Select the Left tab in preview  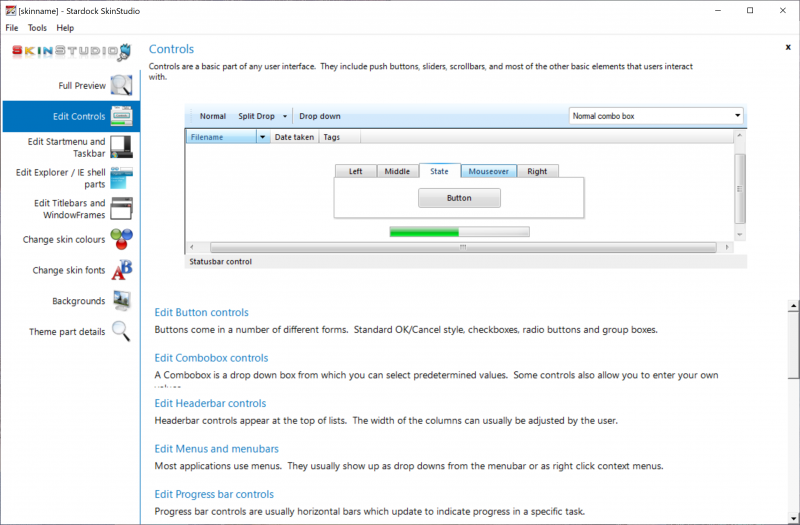tap(356, 171)
